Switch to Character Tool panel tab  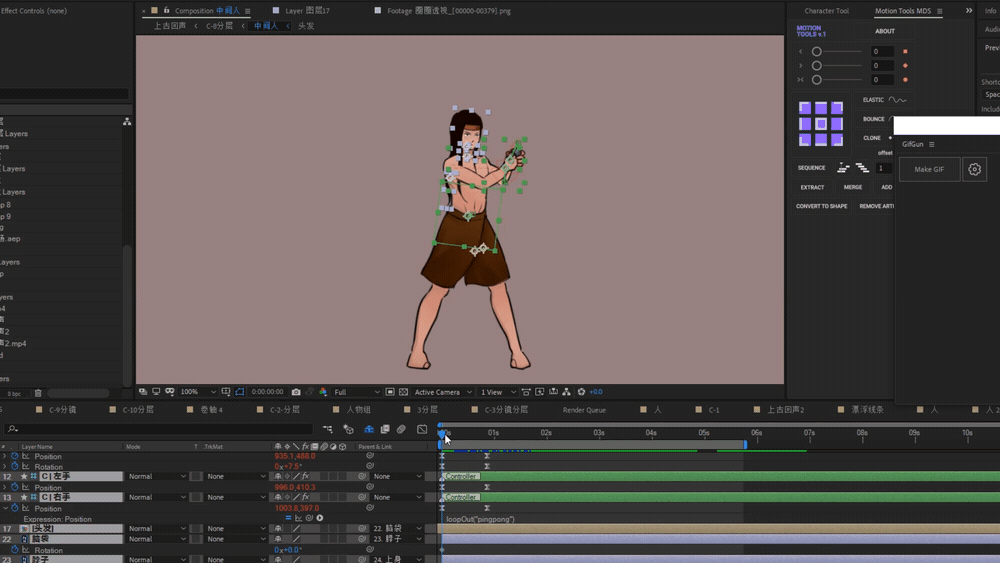click(x=827, y=11)
